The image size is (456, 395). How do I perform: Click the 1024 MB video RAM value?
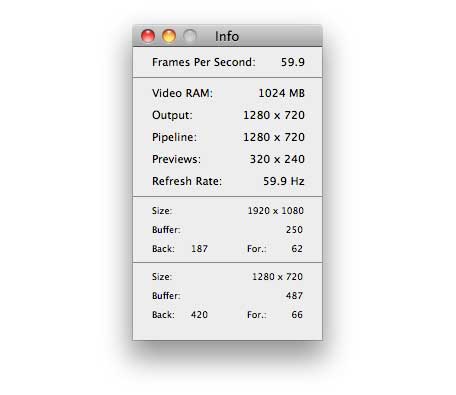(x=281, y=93)
